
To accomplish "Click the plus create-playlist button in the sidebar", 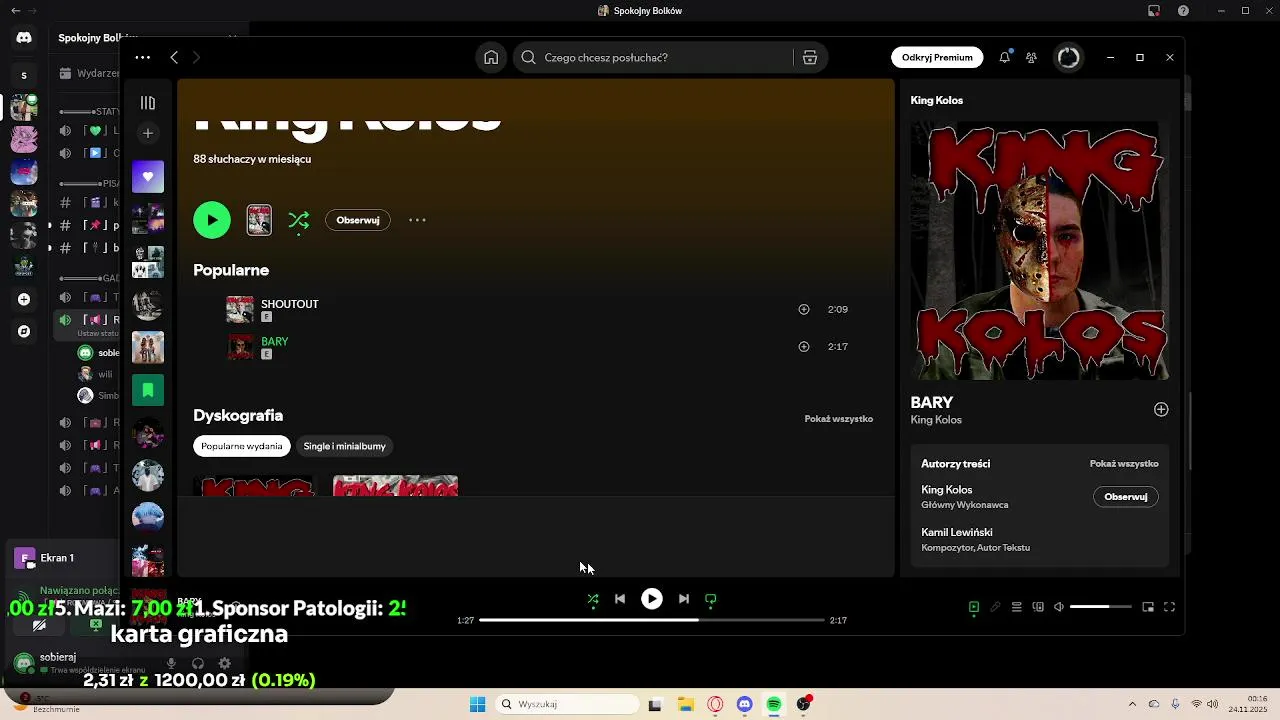I will click(x=148, y=133).
